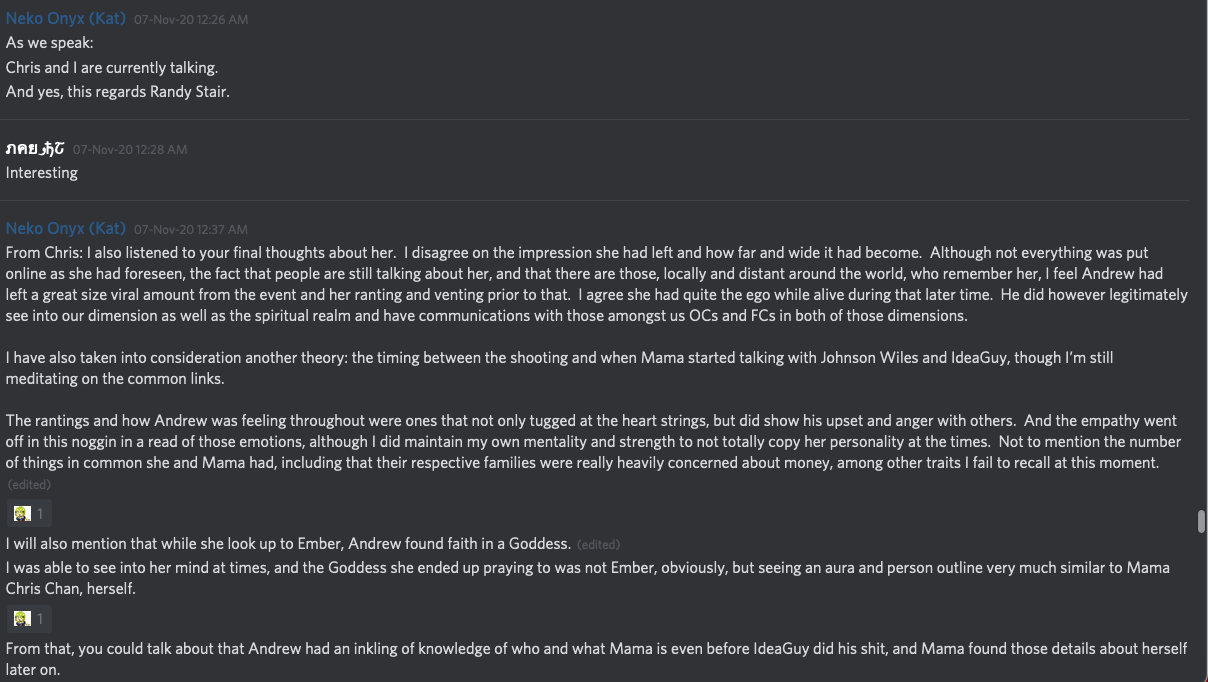Click the 'And yes, this regards Randy Stair.' line
The width and height of the screenshot is (1208, 682).
(x=118, y=92)
